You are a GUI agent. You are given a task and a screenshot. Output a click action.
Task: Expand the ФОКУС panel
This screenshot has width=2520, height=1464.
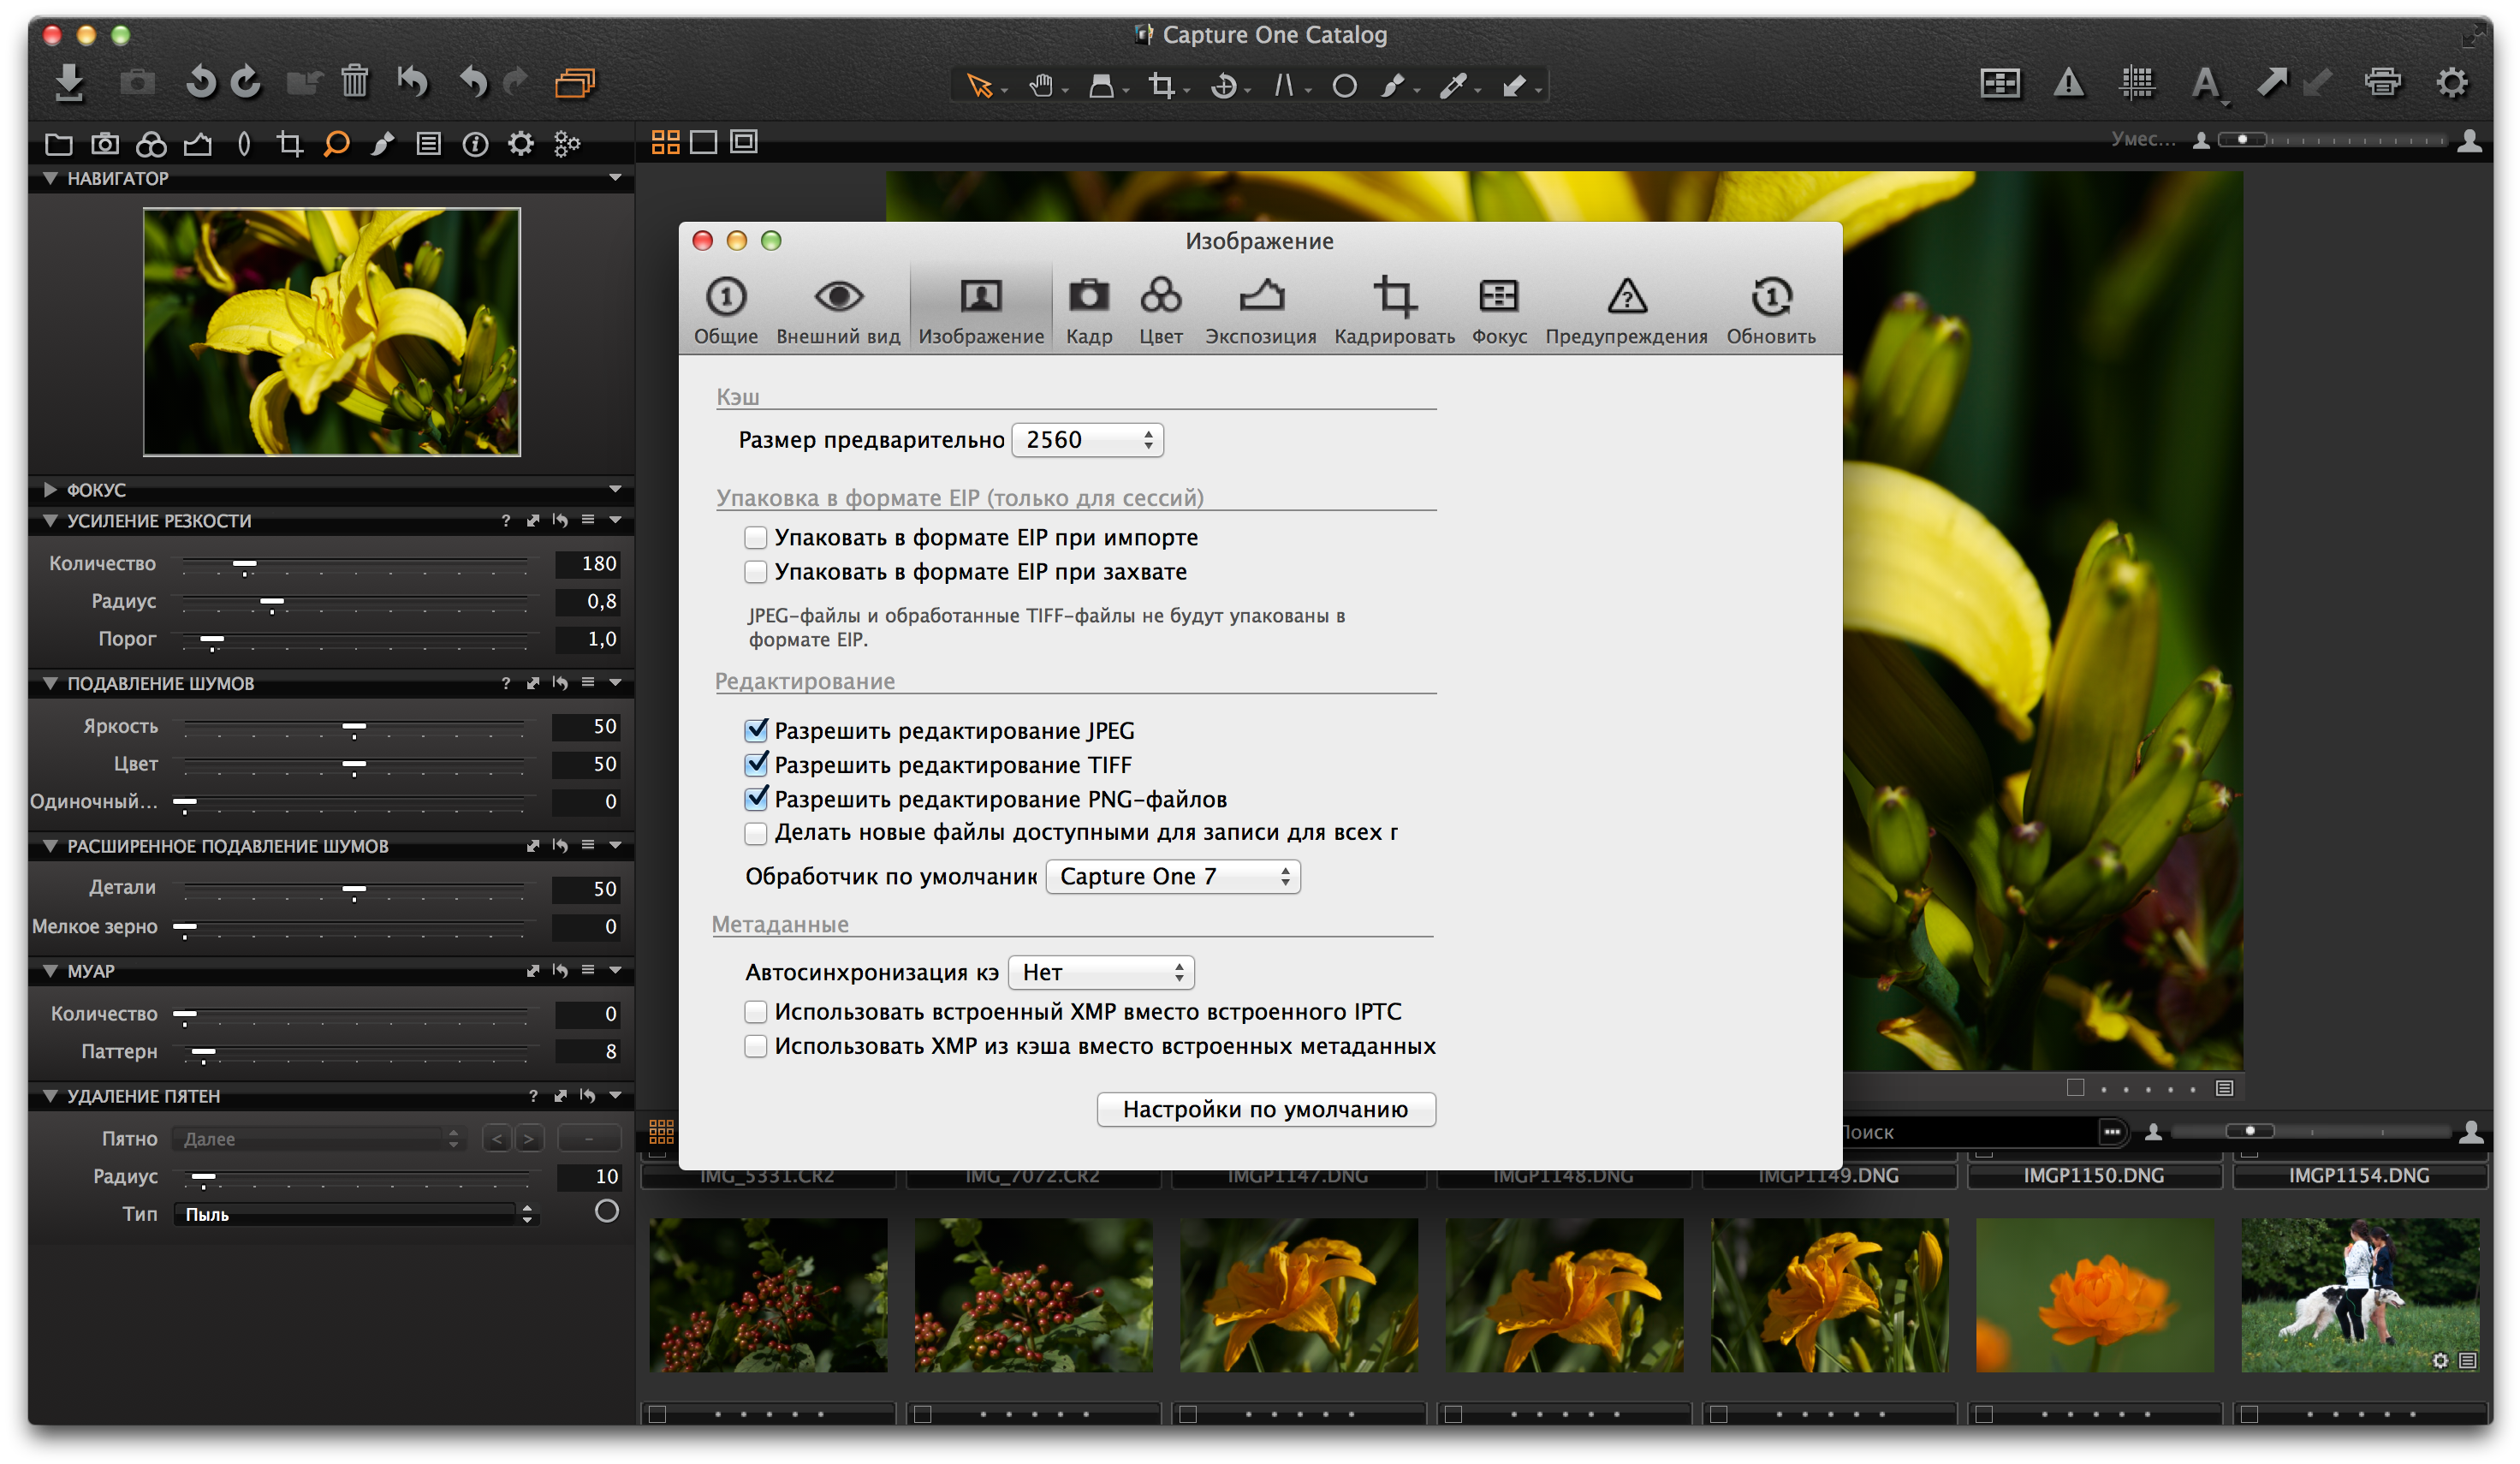coord(50,490)
